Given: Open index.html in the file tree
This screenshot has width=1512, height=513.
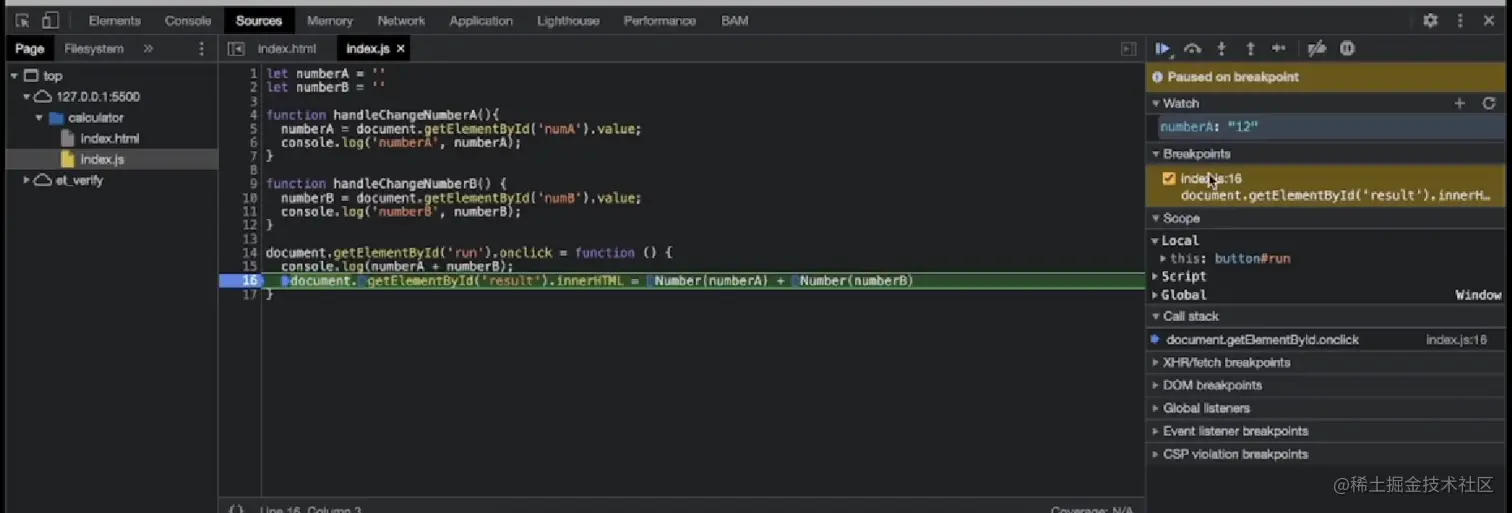Looking at the screenshot, I should 110,139.
